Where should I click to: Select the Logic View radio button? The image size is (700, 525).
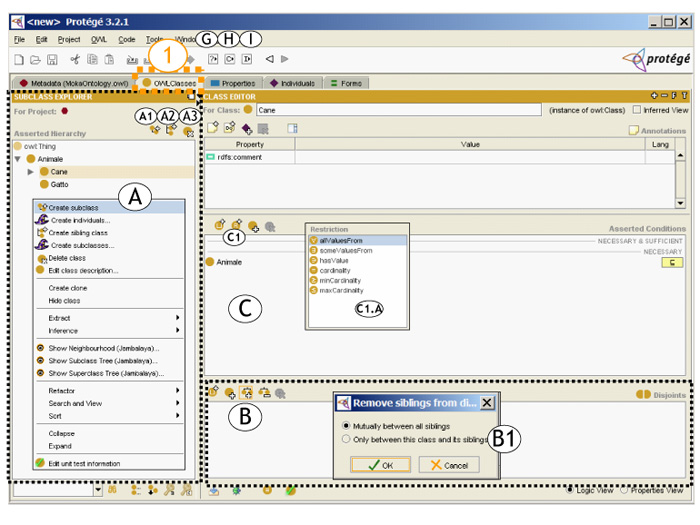[570, 490]
